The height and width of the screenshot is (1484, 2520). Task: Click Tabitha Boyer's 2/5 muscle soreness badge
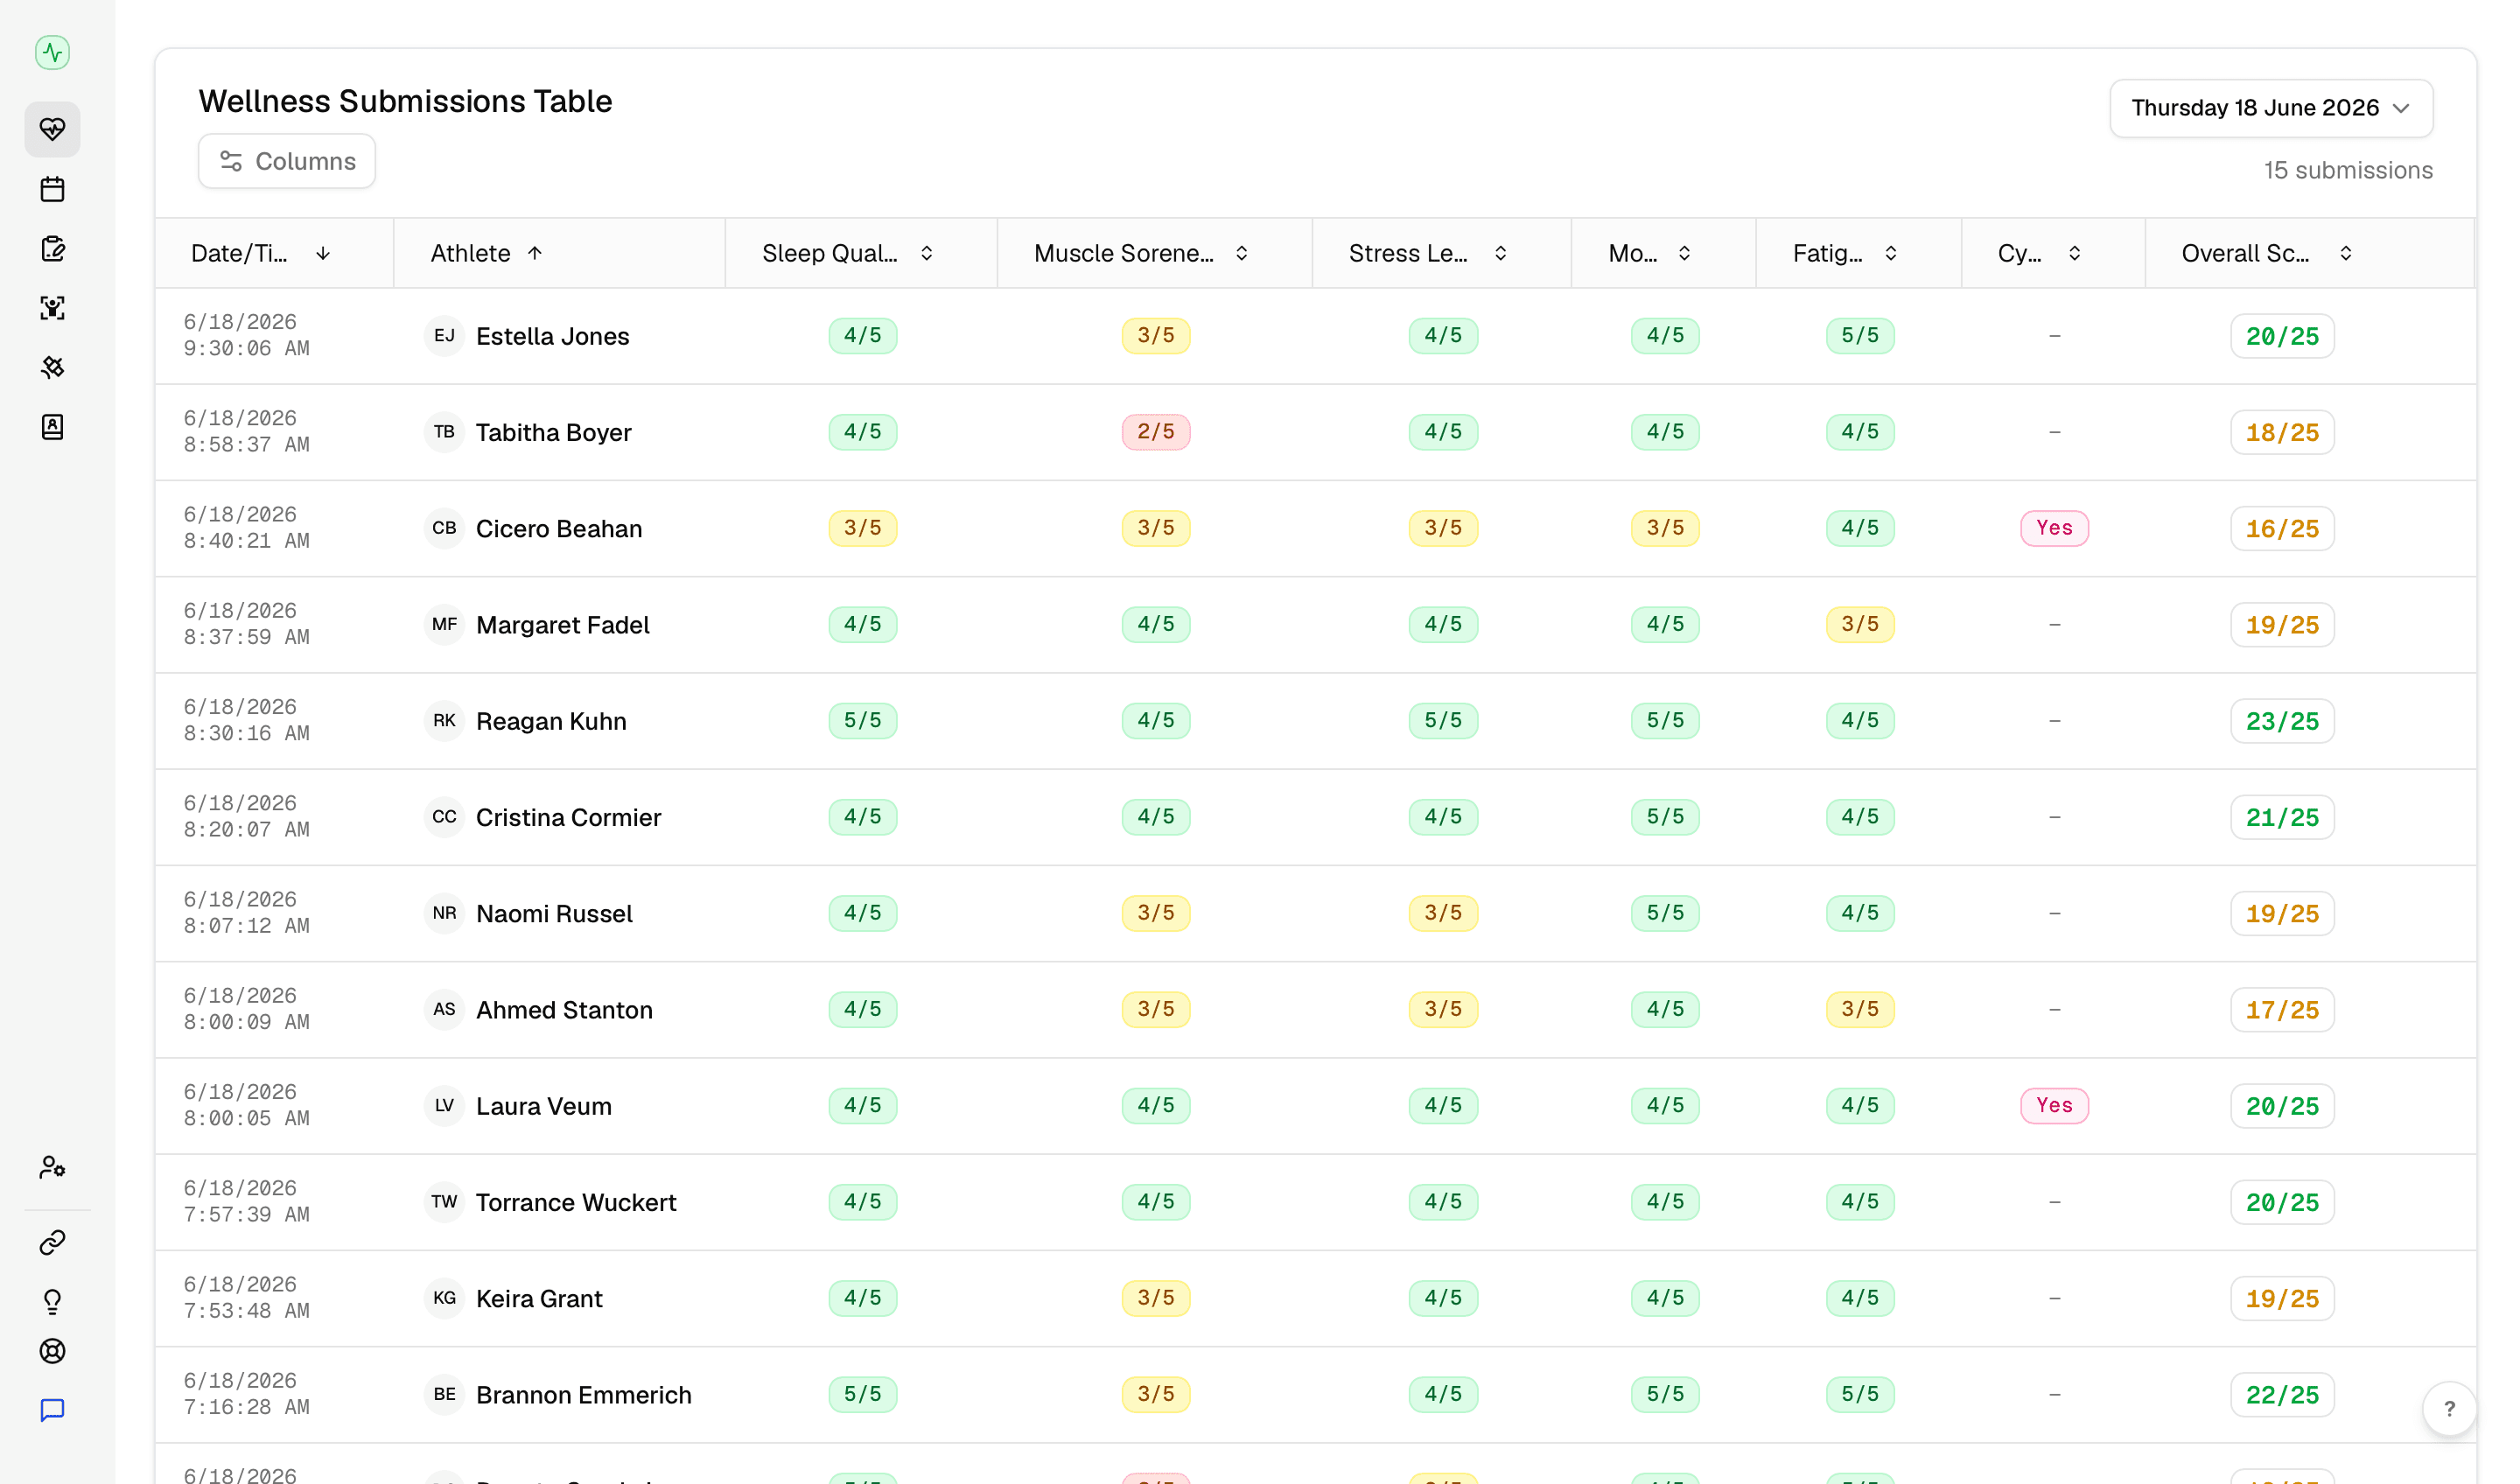1155,432
